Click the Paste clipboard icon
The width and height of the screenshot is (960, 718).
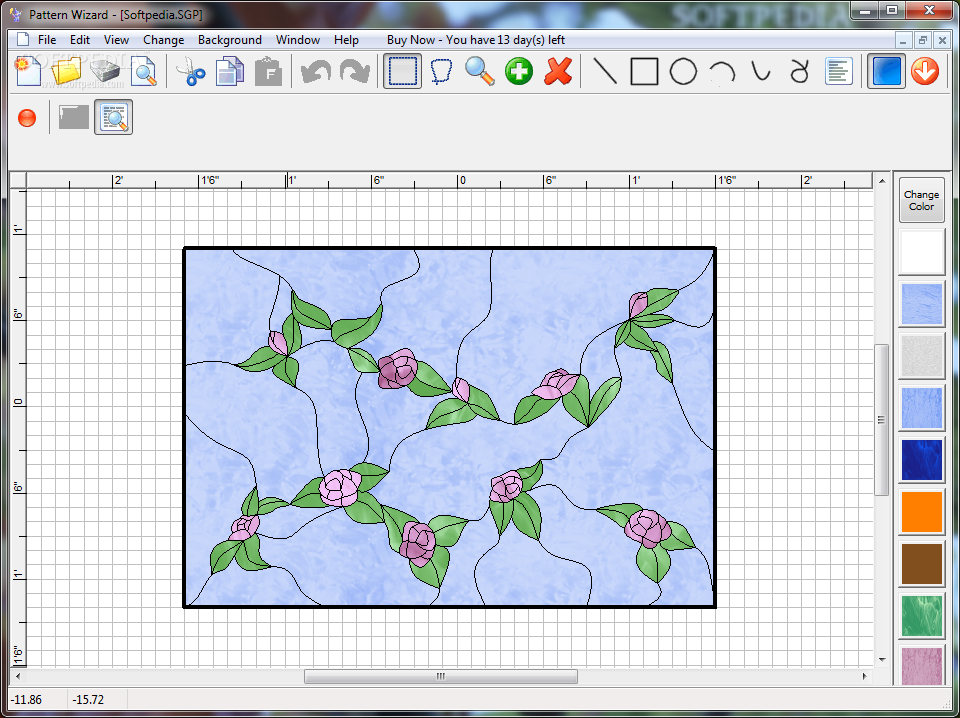click(268, 71)
